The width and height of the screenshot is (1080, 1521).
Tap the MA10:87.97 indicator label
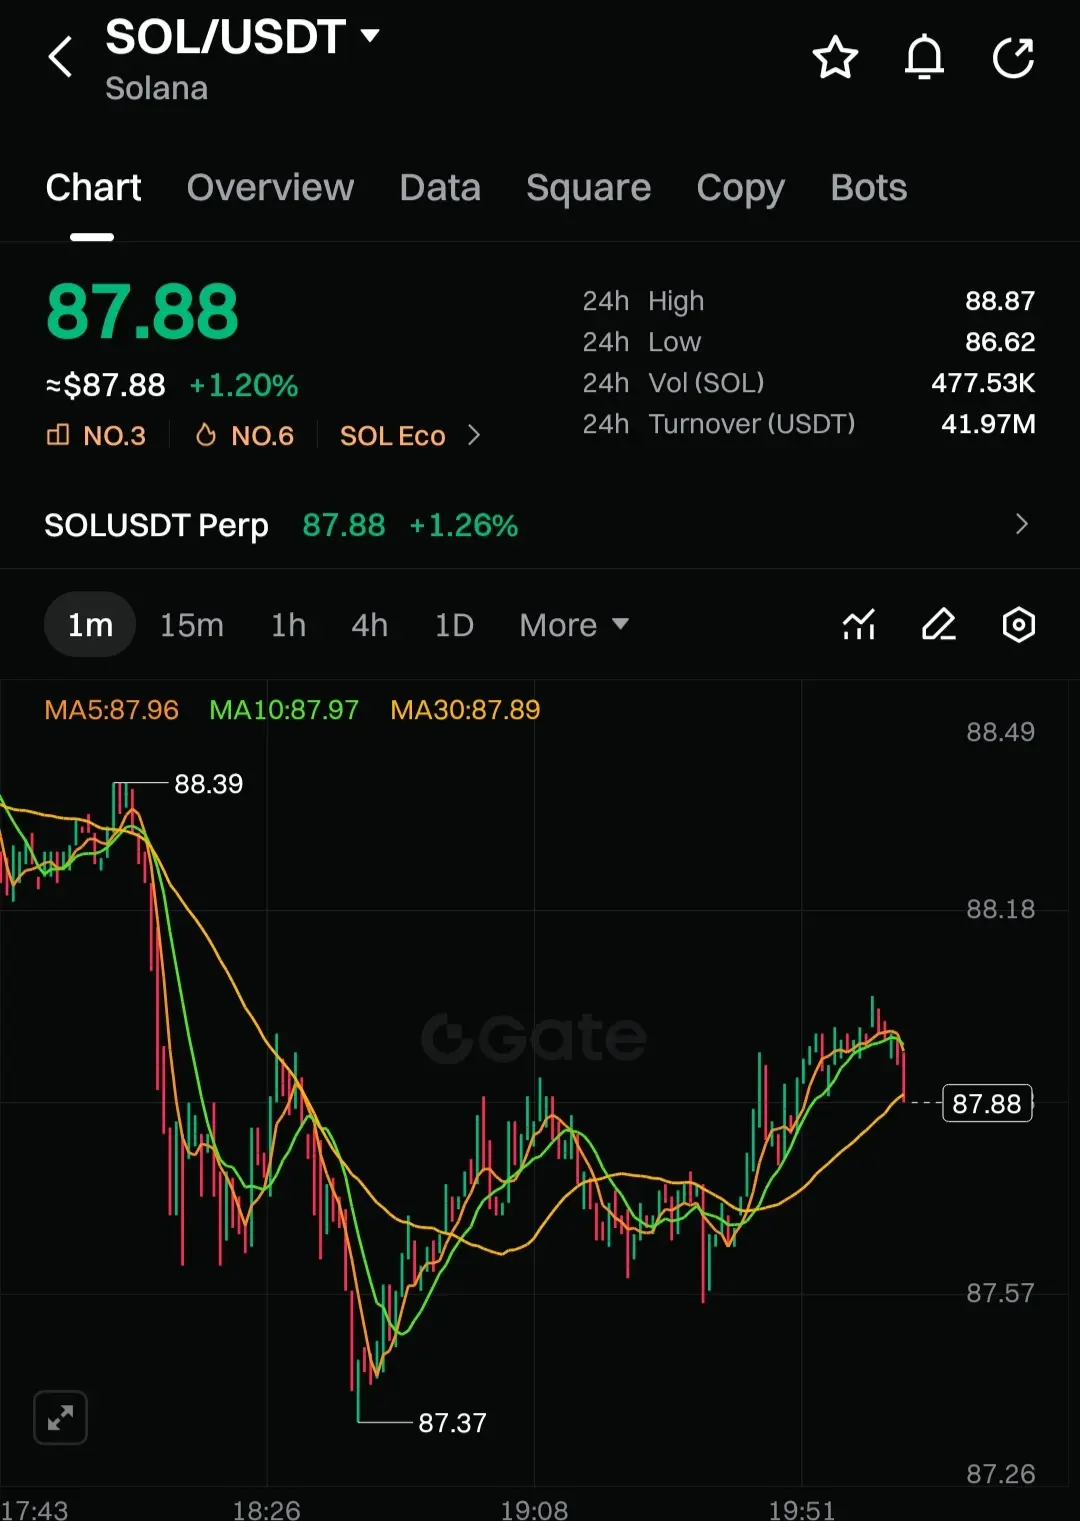pos(283,710)
